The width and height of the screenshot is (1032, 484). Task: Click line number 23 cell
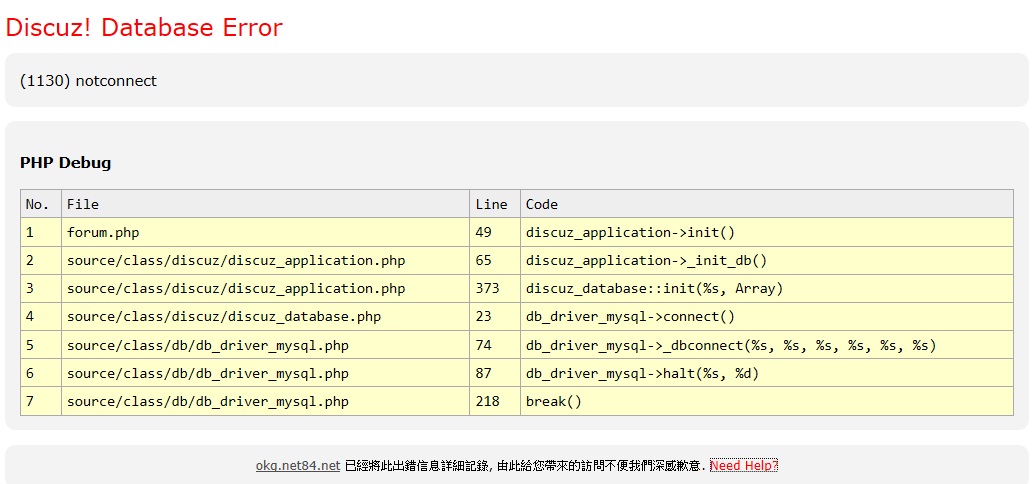point(495,317)
